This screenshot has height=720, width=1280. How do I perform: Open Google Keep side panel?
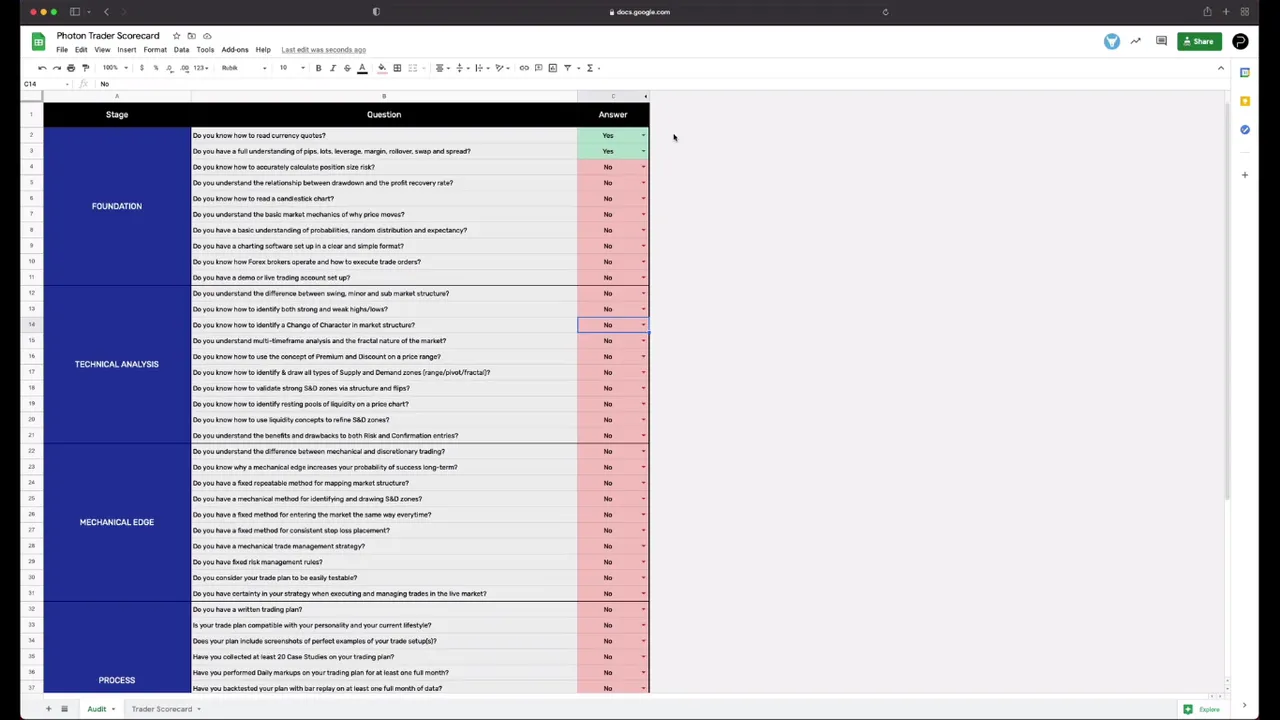click(1244, 101)
